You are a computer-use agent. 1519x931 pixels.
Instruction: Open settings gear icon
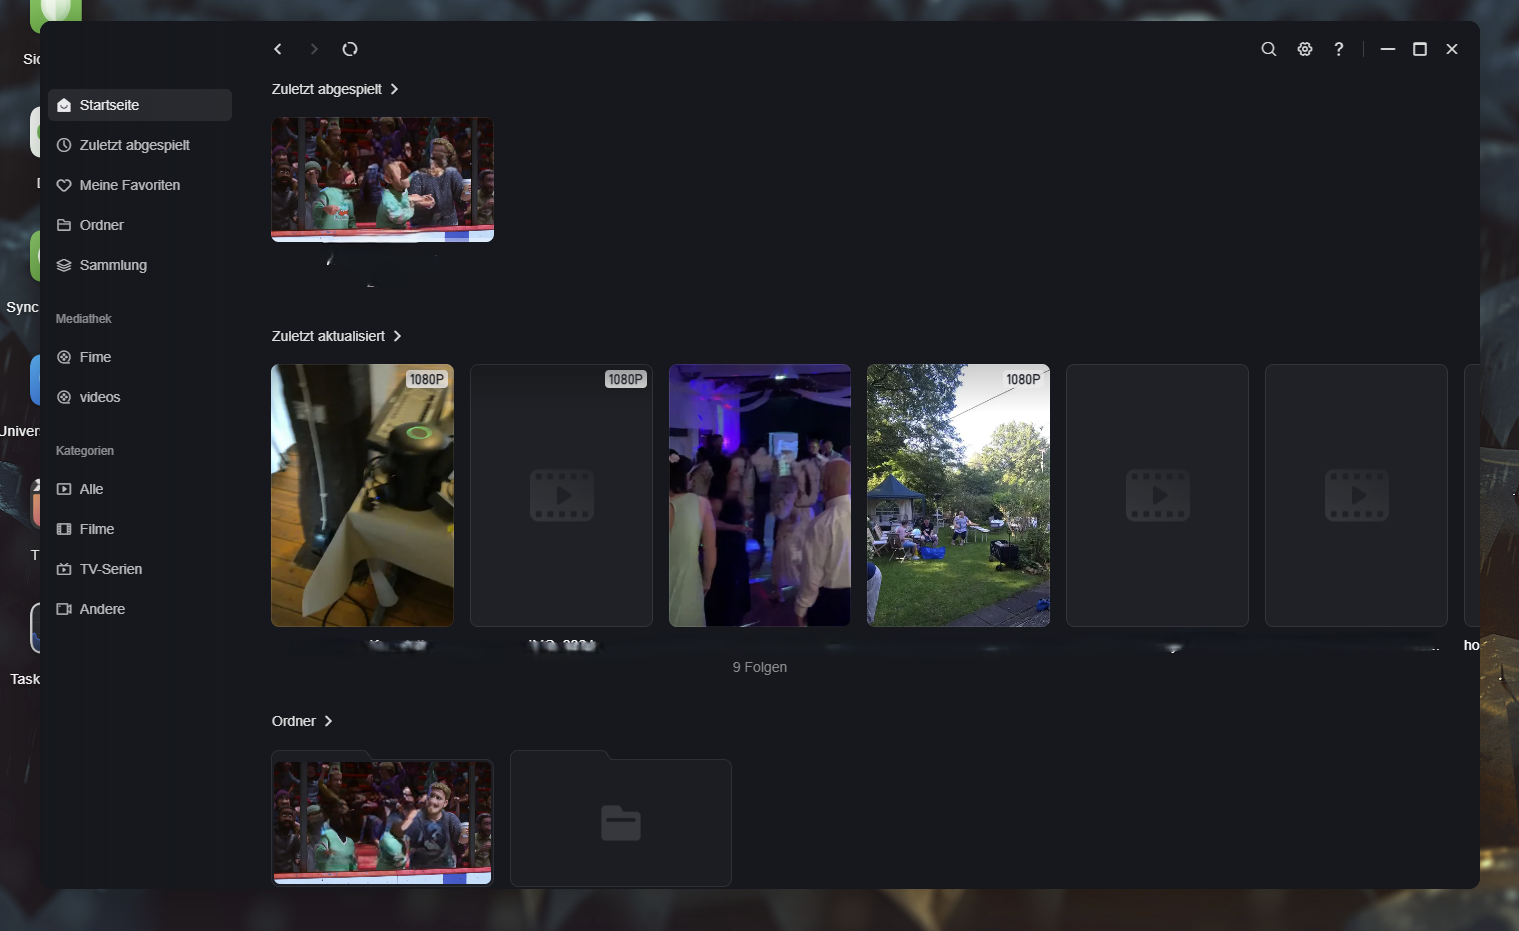click(1305, 49)
